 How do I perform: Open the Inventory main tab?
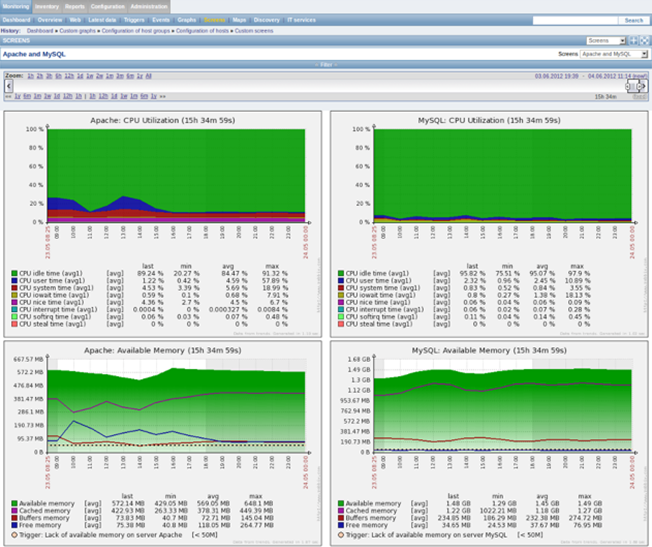47,6
